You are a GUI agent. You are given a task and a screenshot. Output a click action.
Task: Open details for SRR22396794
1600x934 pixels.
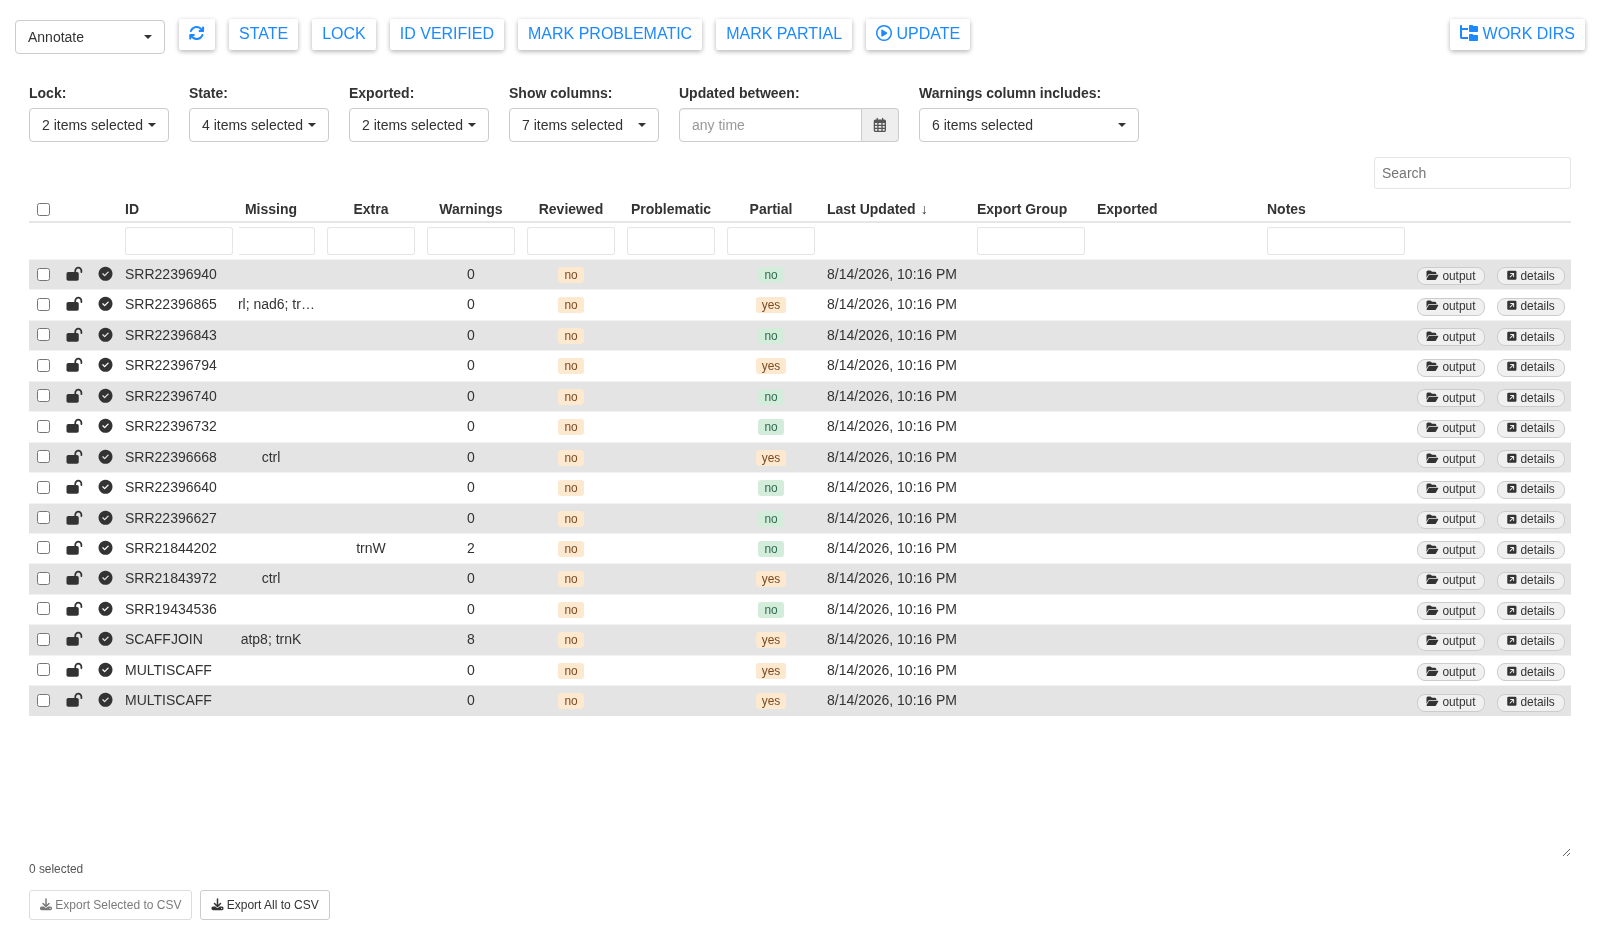(x=1531, y=367)
